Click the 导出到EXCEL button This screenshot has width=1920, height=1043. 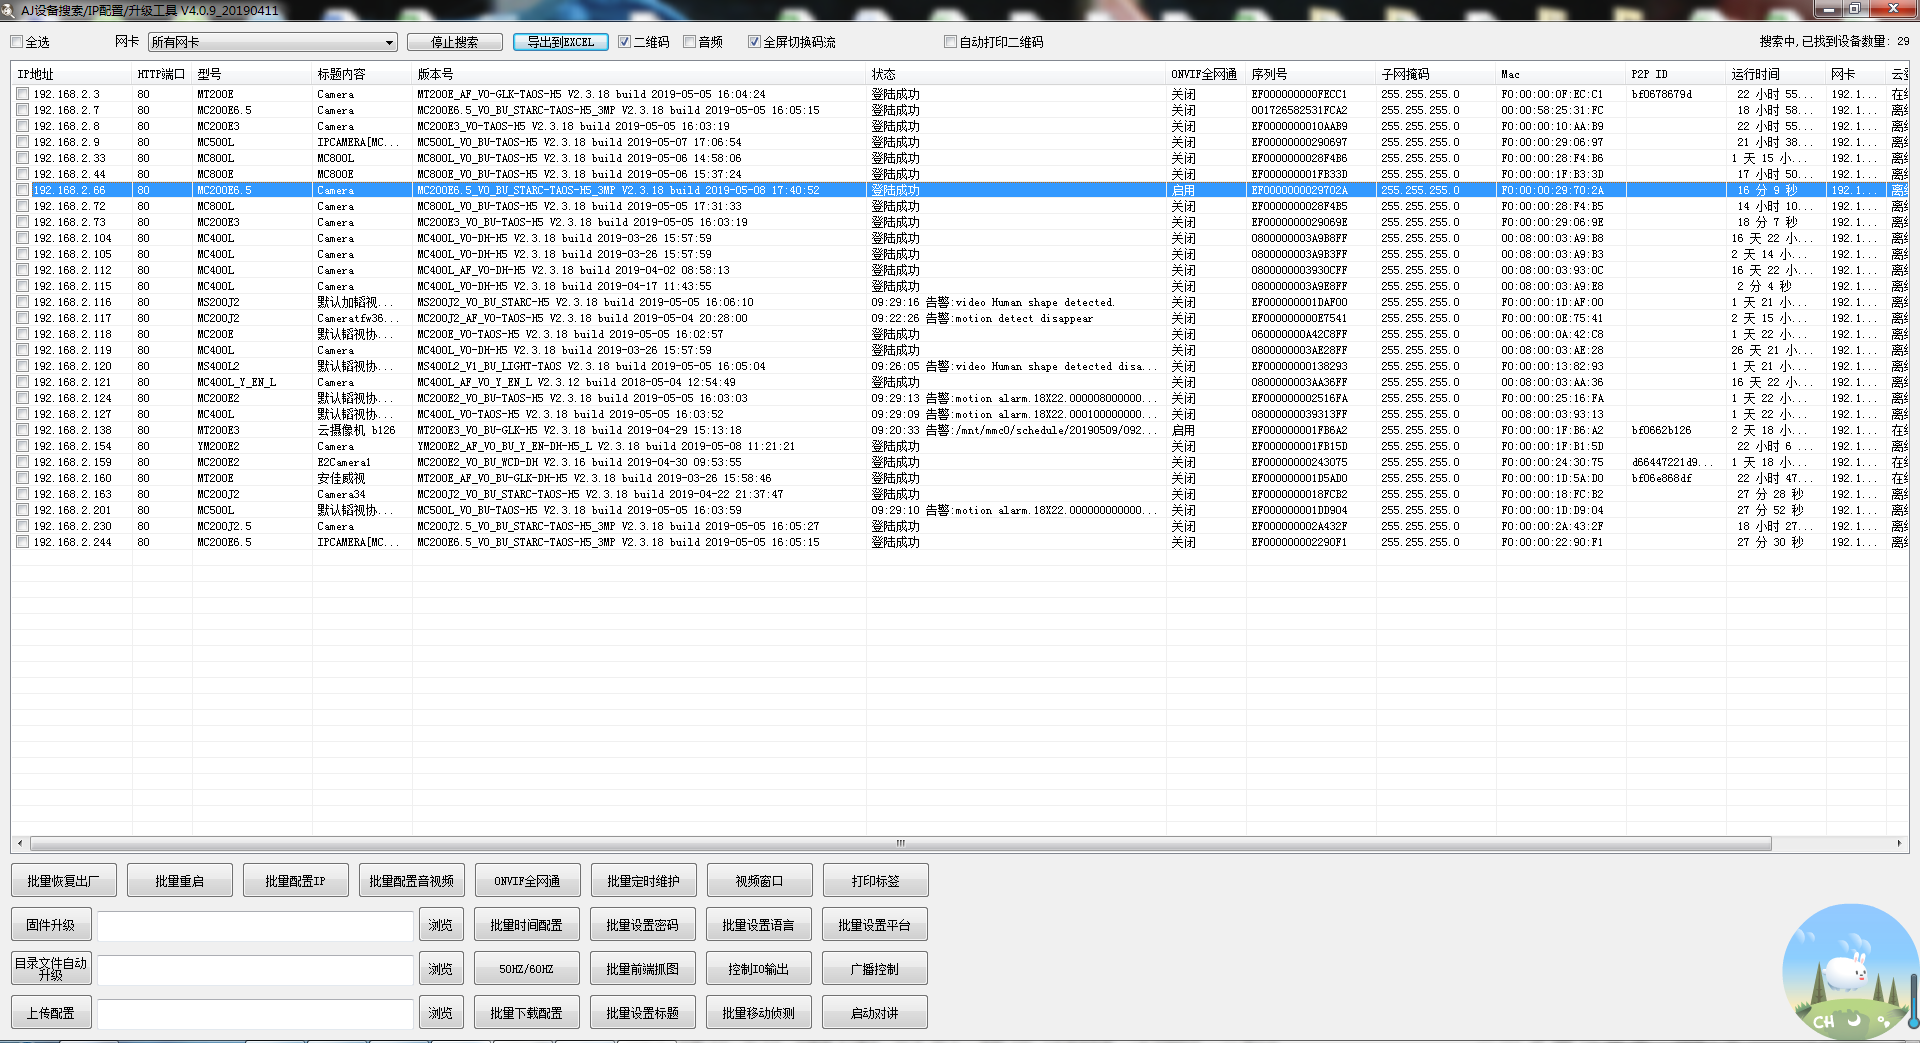tap(560, 42)
